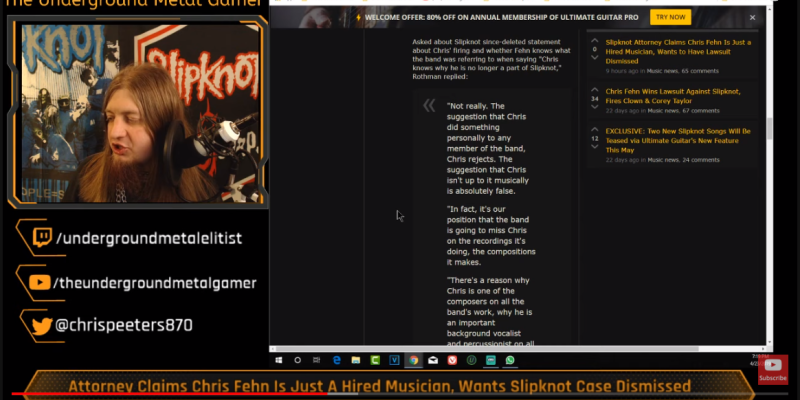Click the paragraph beginning "There's a reason why"

[x=490, y=312]
